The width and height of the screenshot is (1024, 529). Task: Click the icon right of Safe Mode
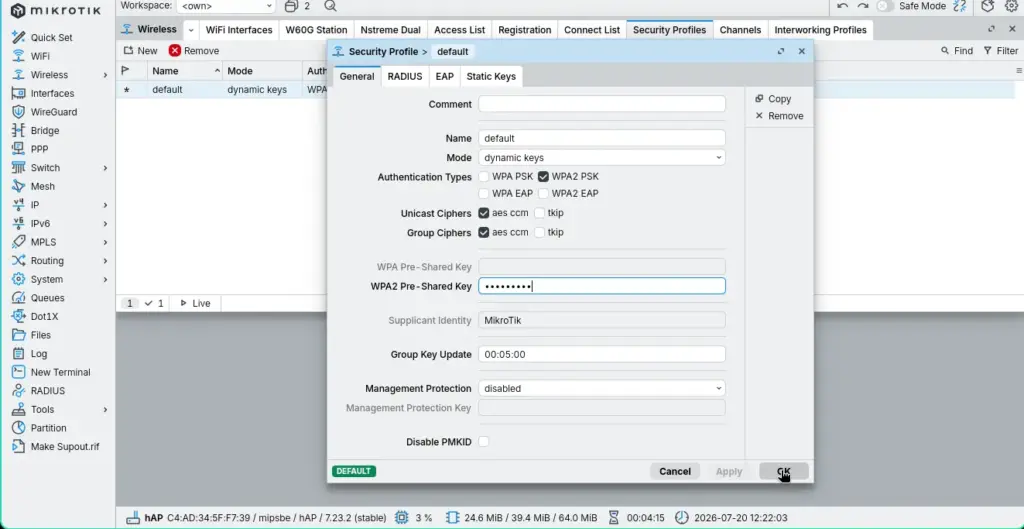(x=959, y=6)
